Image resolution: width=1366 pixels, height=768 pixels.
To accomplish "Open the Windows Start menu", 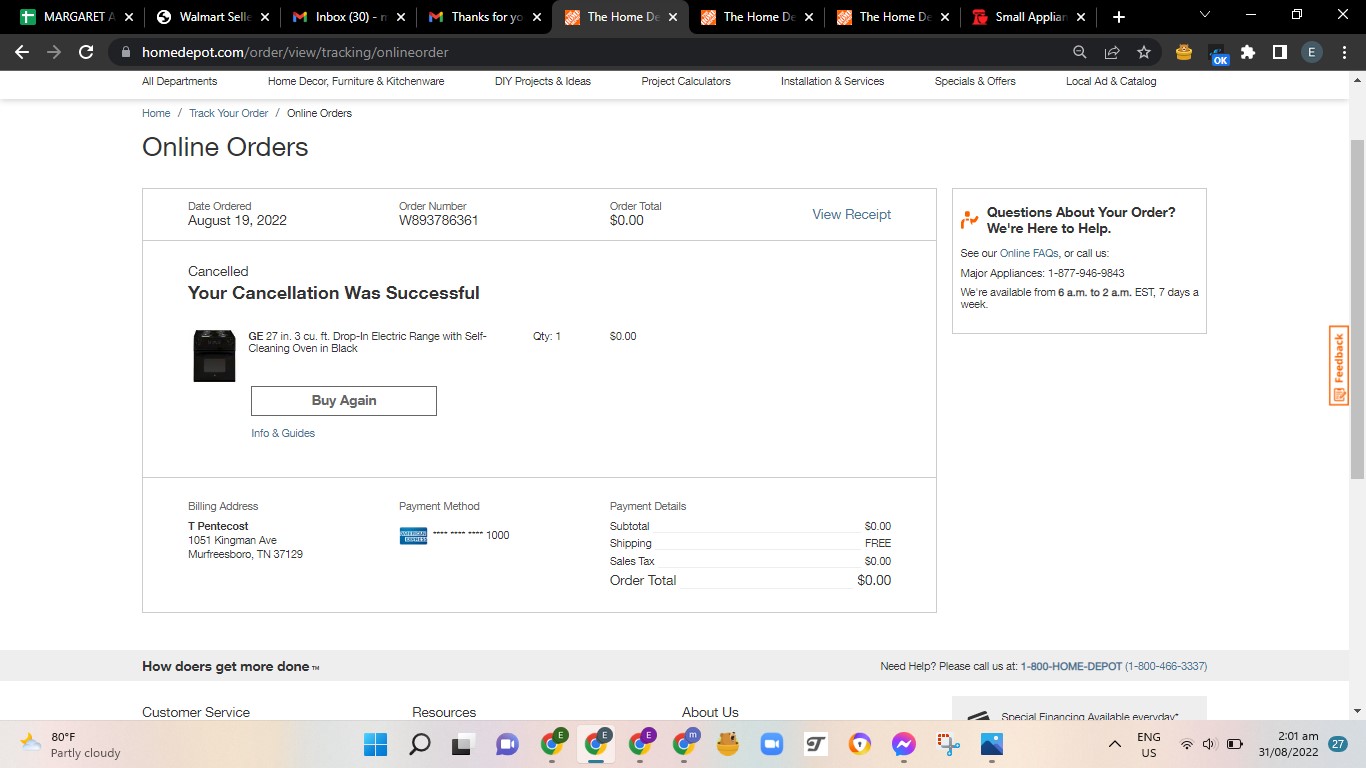I will (x=376, y=744).
